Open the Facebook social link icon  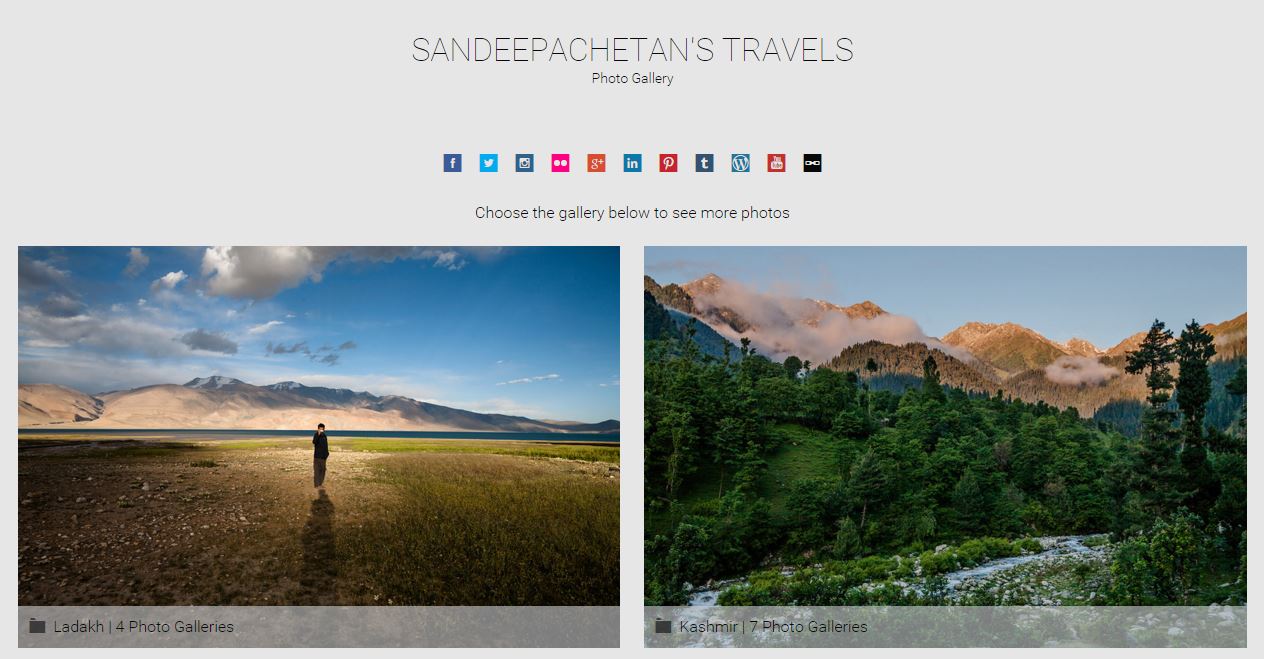click(x=452, y=163)
